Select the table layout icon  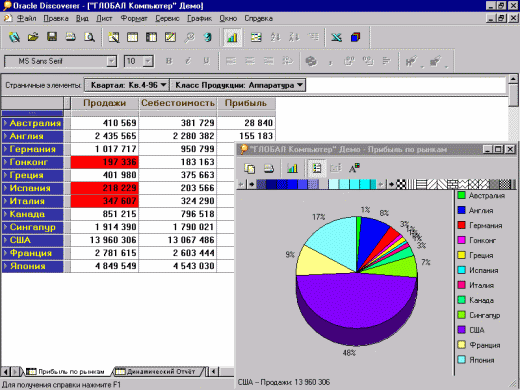(132, 37)
